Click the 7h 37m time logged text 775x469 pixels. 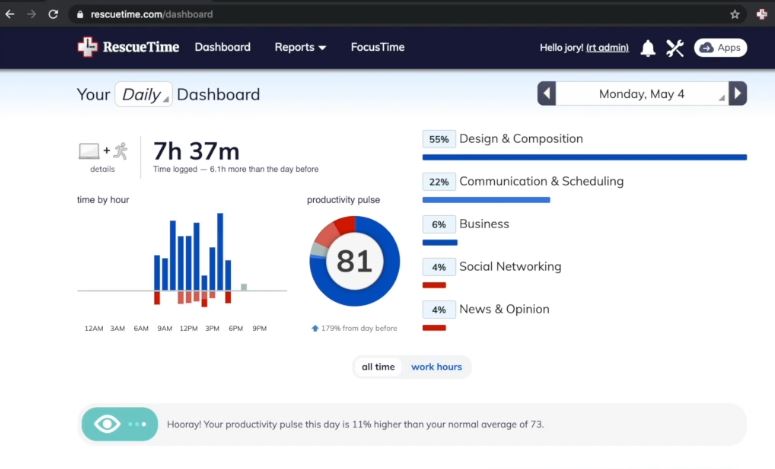[x=196, y=151]
